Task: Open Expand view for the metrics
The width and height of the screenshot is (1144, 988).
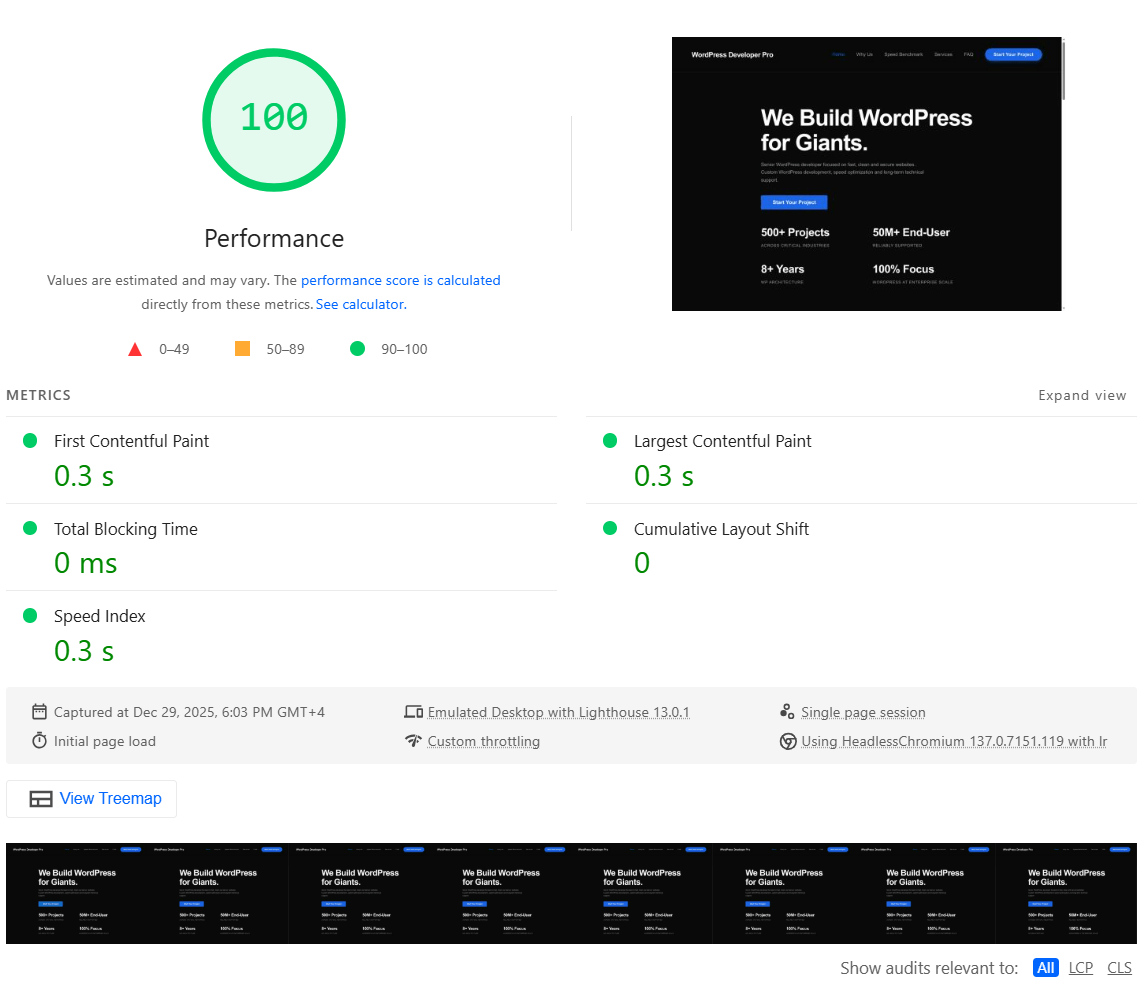Action: [x=1083, y=395]
